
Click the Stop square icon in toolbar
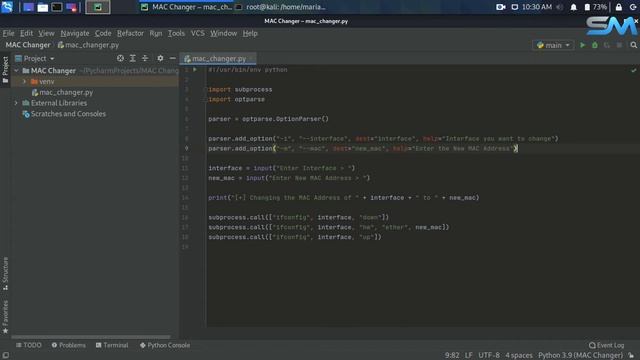tap(619, 45)
